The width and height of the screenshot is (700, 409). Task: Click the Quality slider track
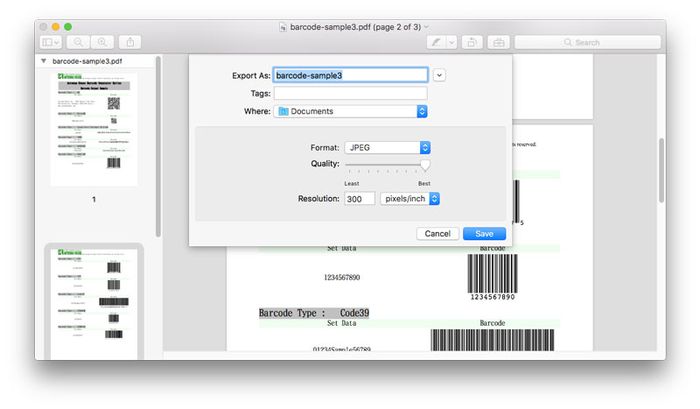point(386,164)
